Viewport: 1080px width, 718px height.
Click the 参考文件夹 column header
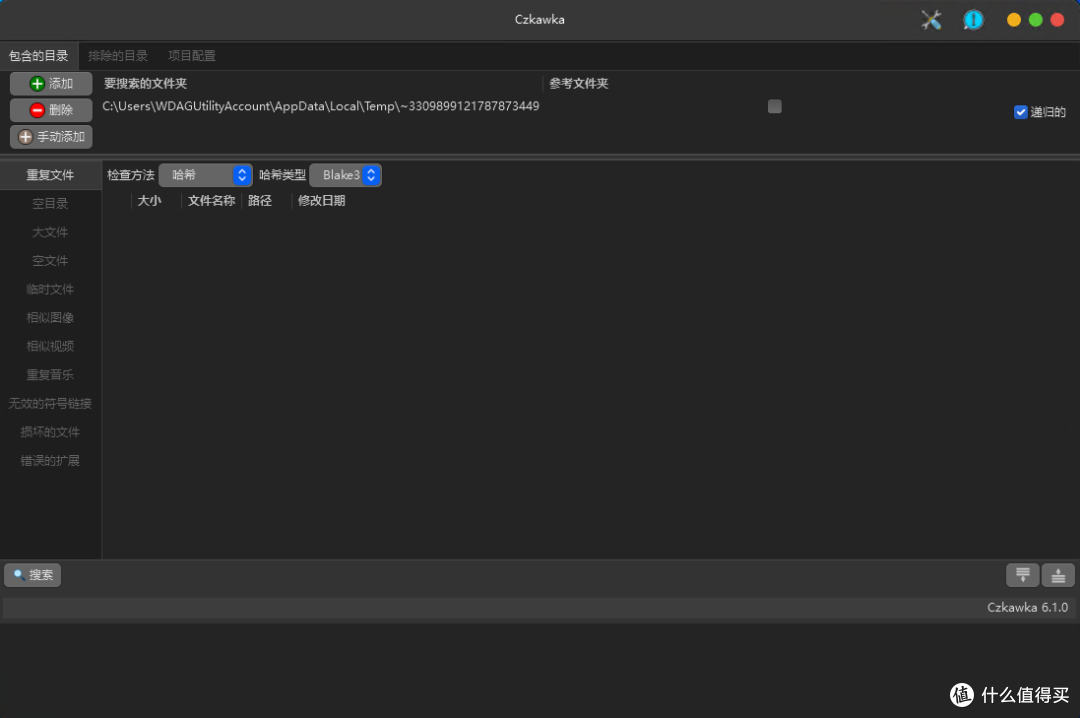579,83
